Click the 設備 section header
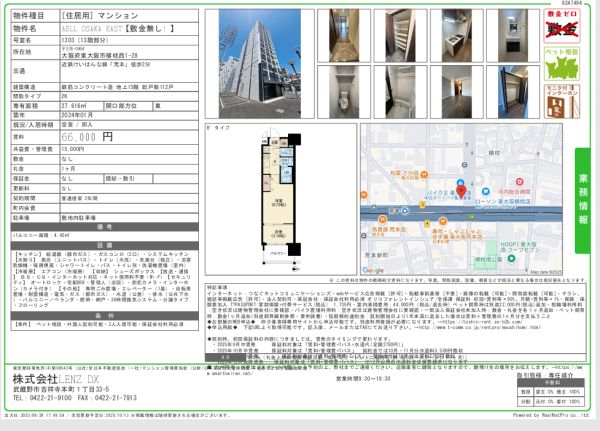Screen dimensions: 600x431 [104, 245]
